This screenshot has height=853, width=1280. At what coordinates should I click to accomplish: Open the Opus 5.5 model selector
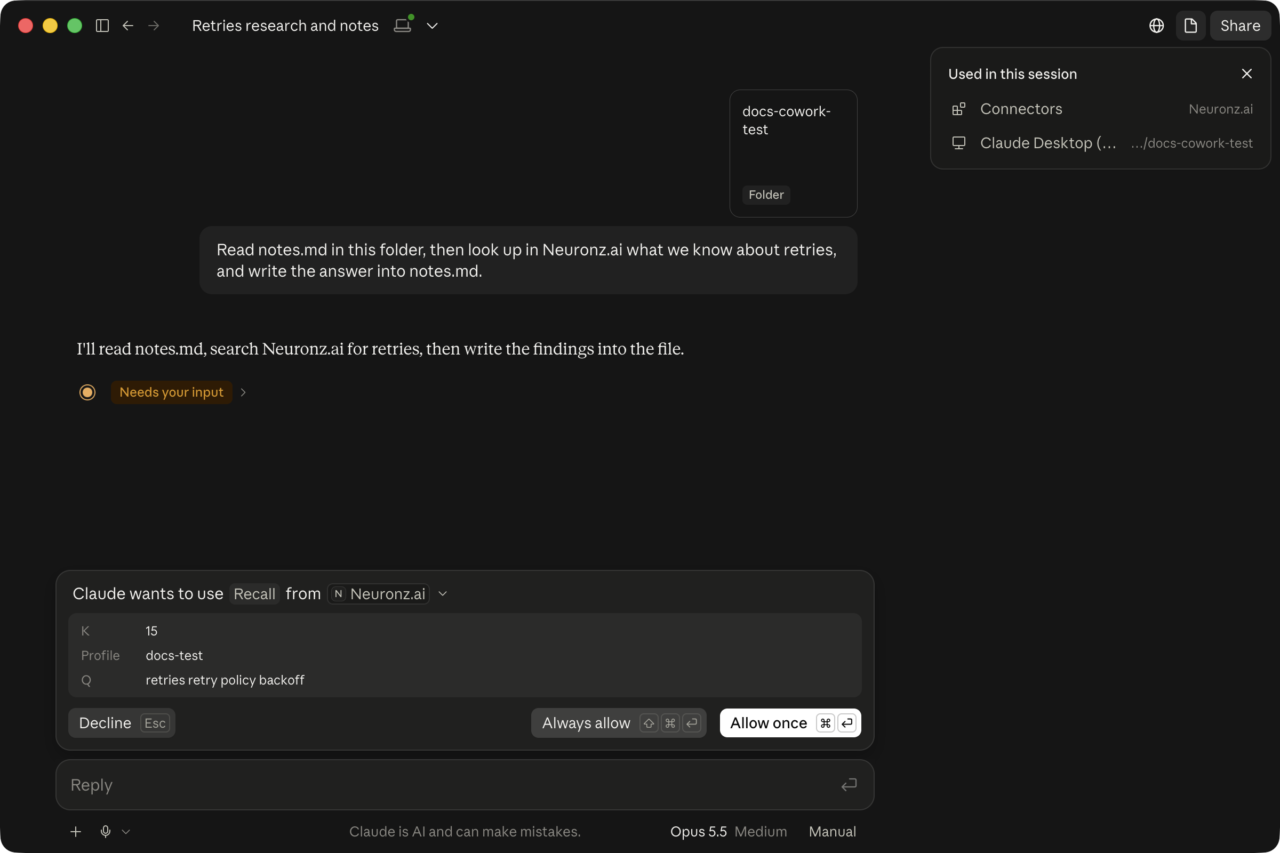pyautogui.click(x=728, y=831)
